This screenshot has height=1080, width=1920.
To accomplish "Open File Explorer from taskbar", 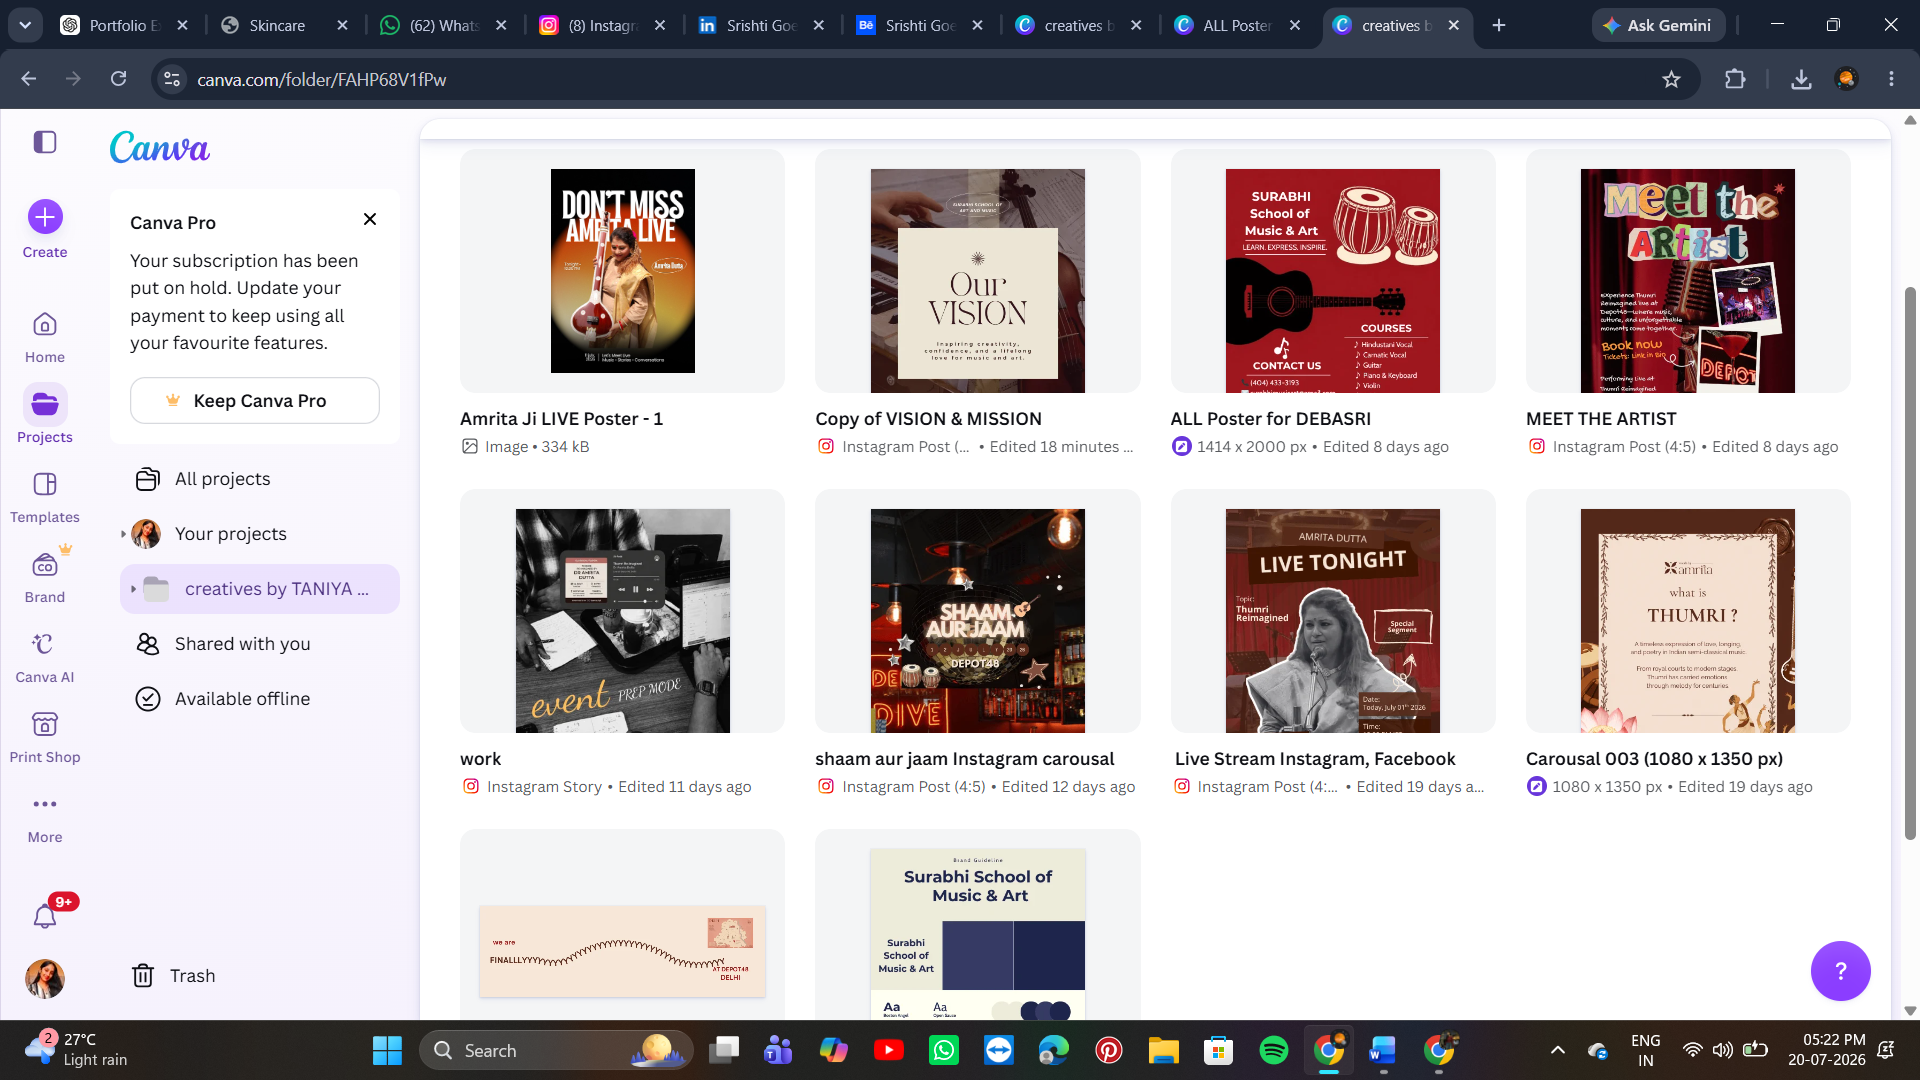I will tap(1163, 1050).
